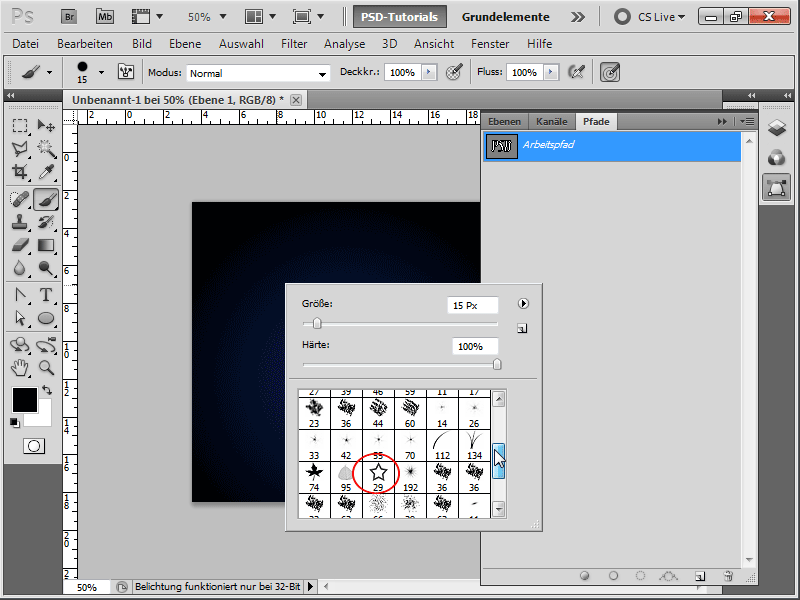This screenshot has width=800, height=600.
Task: Toggle the Brush panel button
Action: pos(126,71)
